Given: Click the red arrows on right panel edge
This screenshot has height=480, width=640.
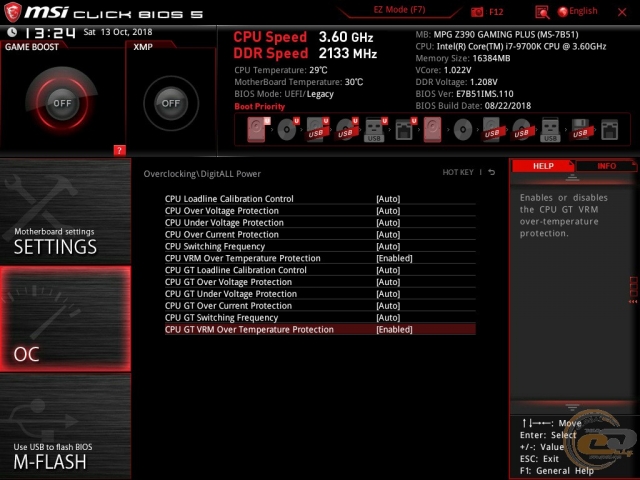Looking at the screenshot, I should (x=633, y=302).
